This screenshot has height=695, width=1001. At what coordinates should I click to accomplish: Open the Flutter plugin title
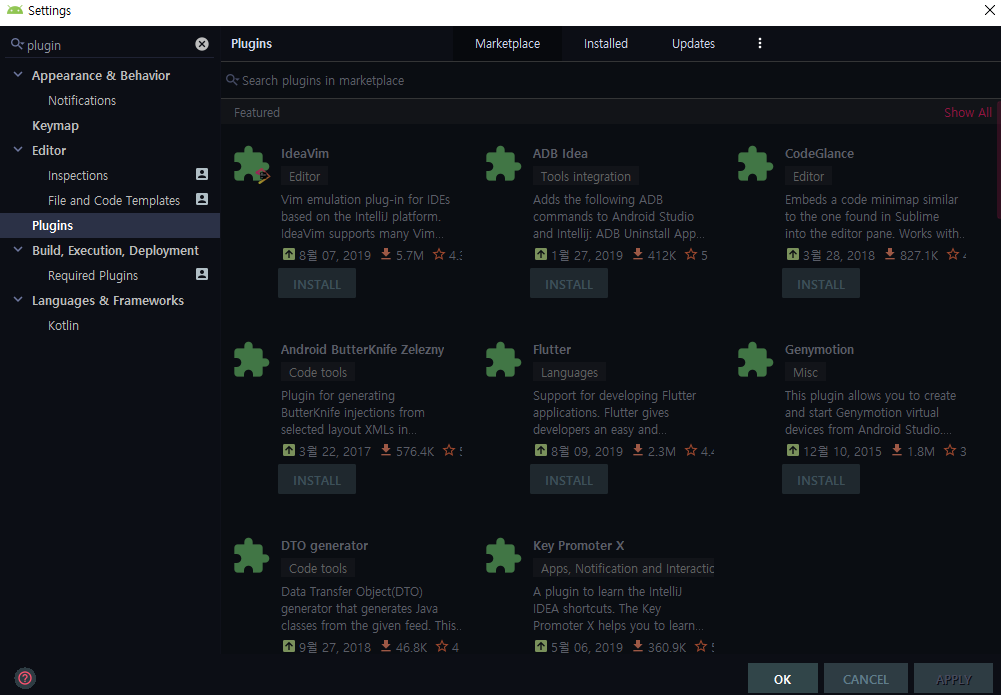(552, 350)
